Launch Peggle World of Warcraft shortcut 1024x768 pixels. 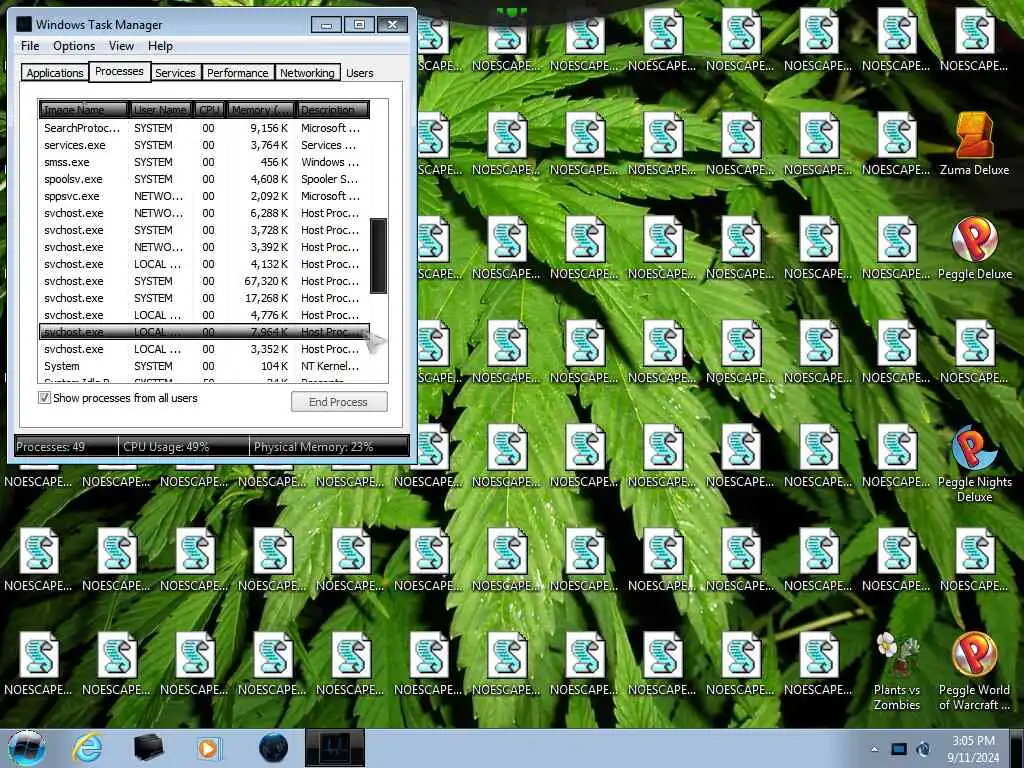pyautogui.click(x=974, y=671)
